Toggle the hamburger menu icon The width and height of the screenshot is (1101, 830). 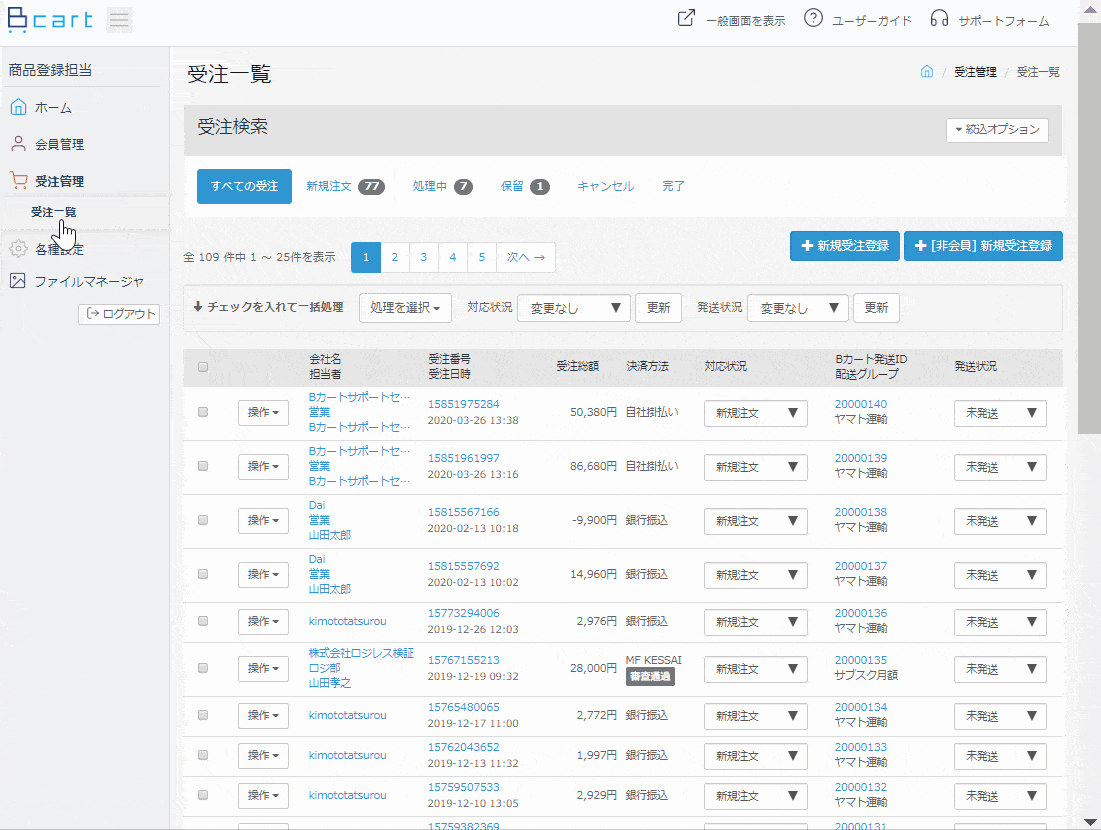click(x=119, y=19)
